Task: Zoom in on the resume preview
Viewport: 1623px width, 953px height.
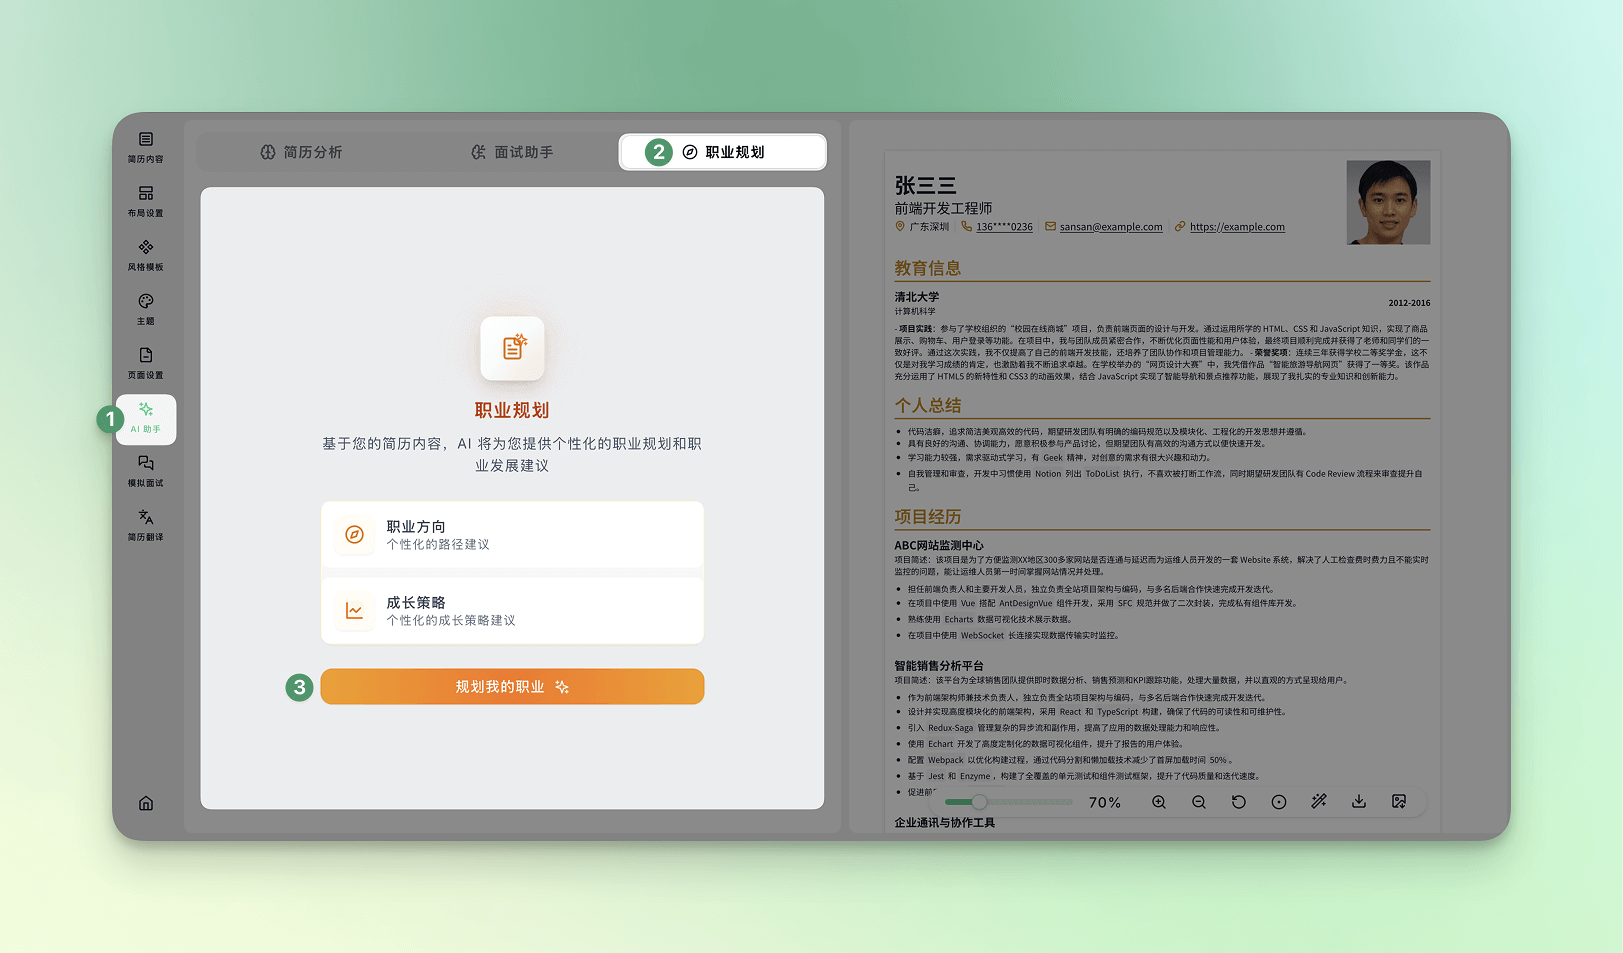Action: (x=1159, y=802)
